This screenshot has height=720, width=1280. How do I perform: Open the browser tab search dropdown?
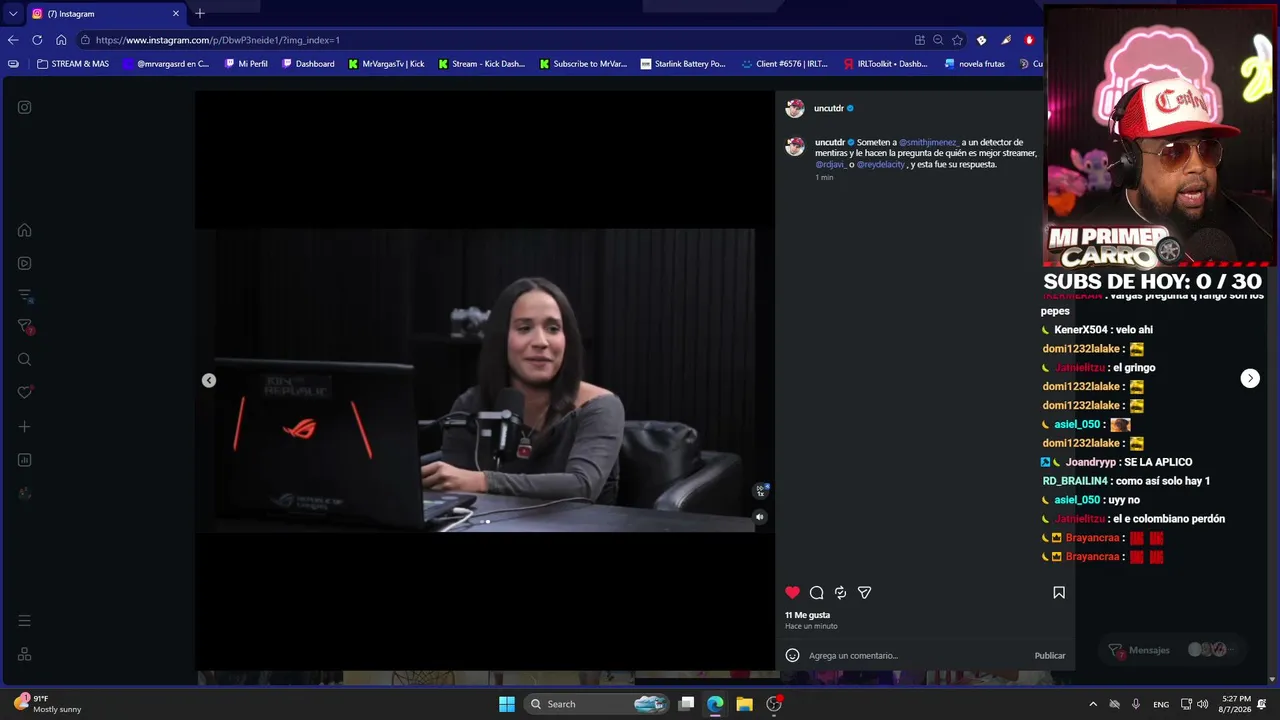[13, 14]
